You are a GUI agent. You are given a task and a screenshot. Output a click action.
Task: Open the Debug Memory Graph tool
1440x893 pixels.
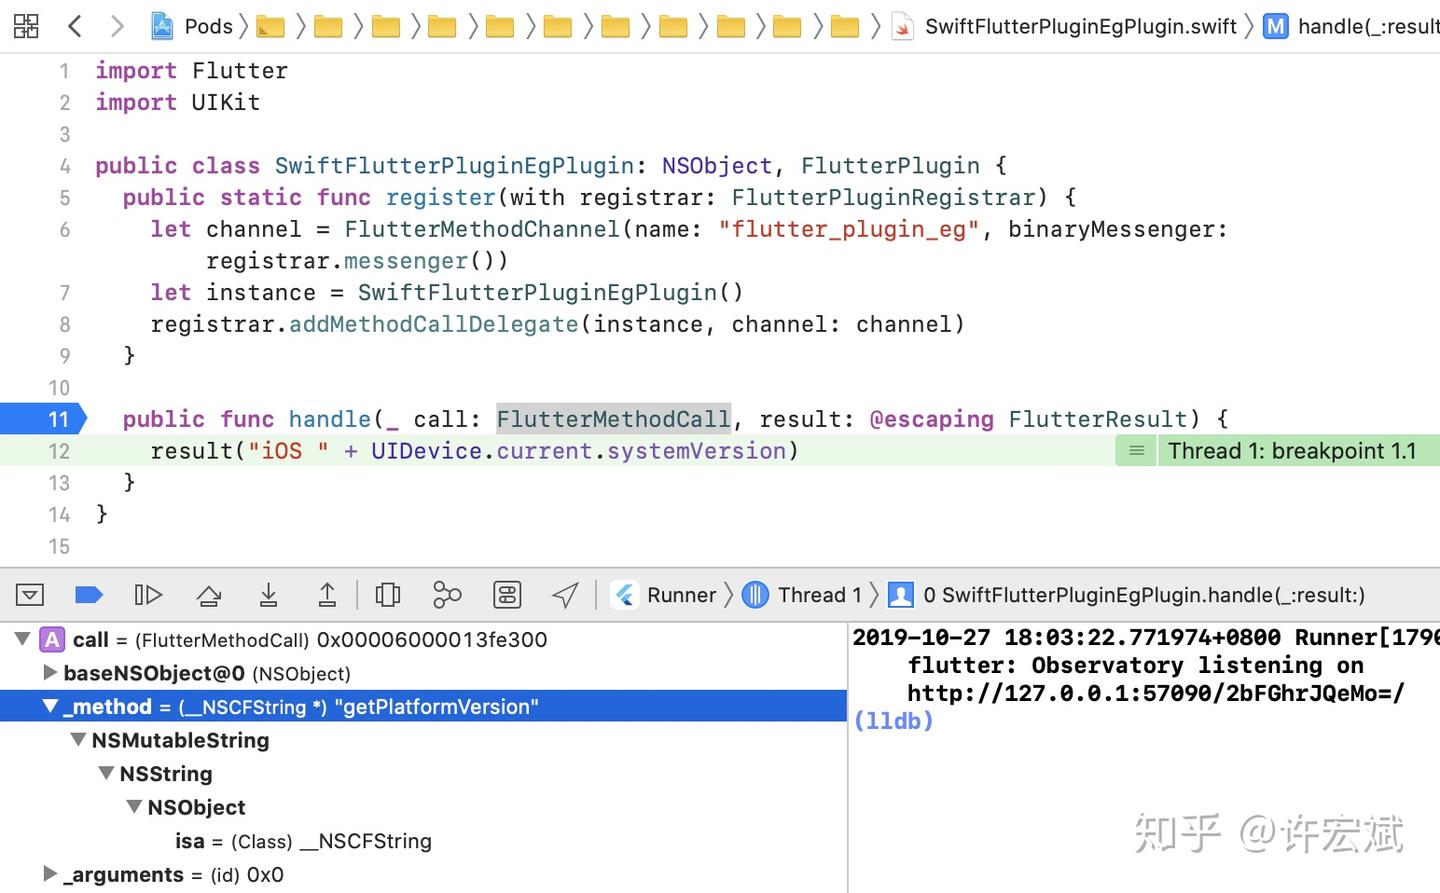(447, 594)
